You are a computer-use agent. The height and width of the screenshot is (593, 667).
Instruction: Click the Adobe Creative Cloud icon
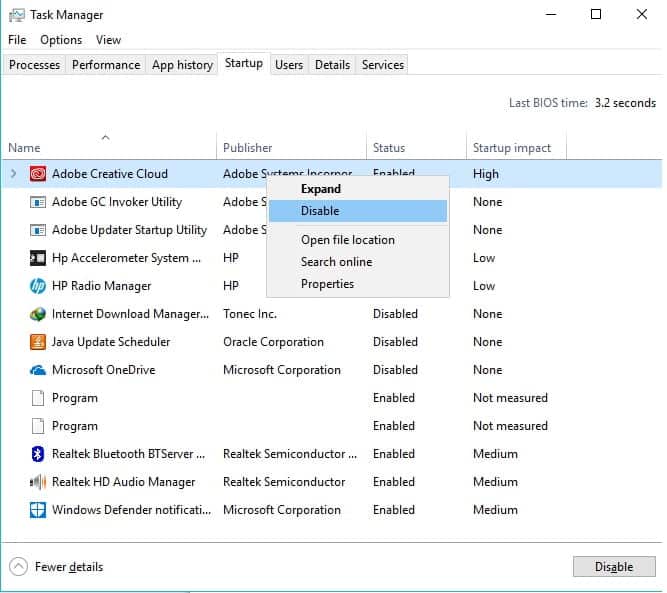tap(38, 174)
